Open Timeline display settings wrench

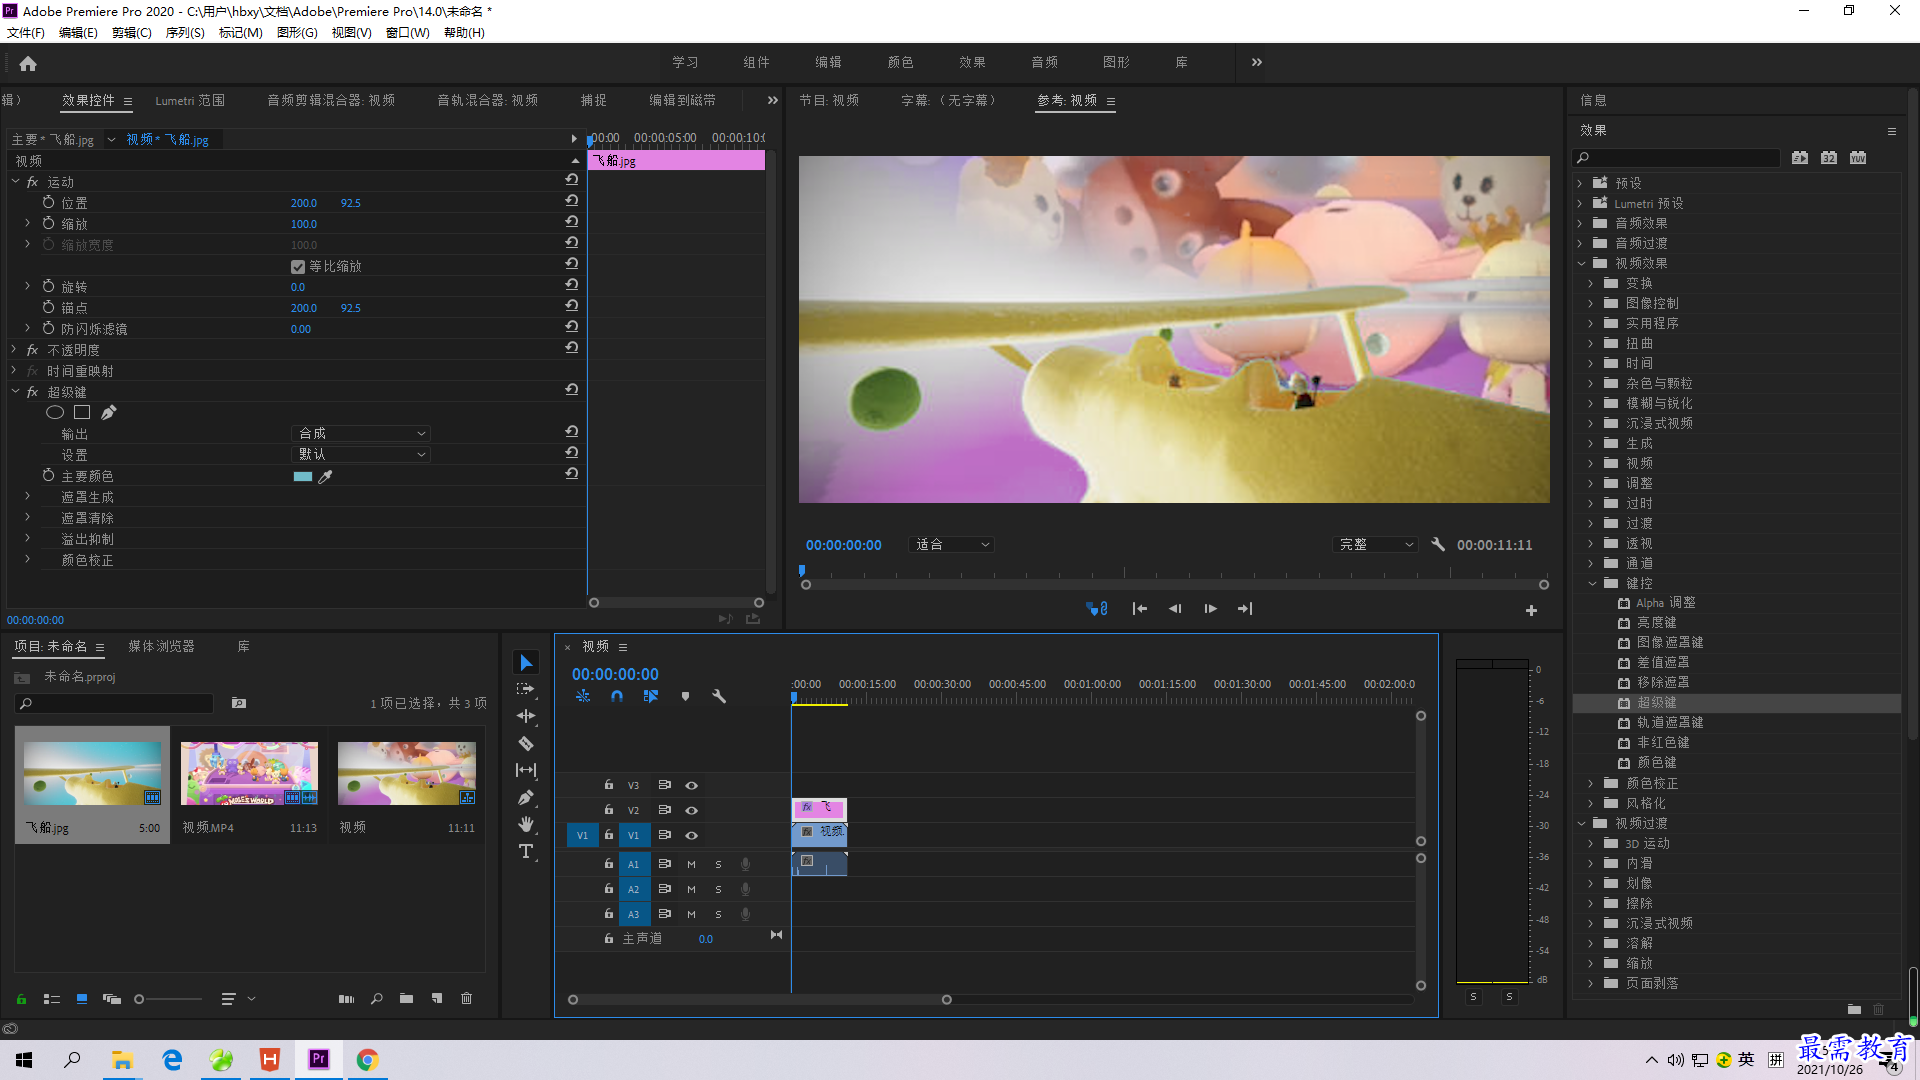719,696
